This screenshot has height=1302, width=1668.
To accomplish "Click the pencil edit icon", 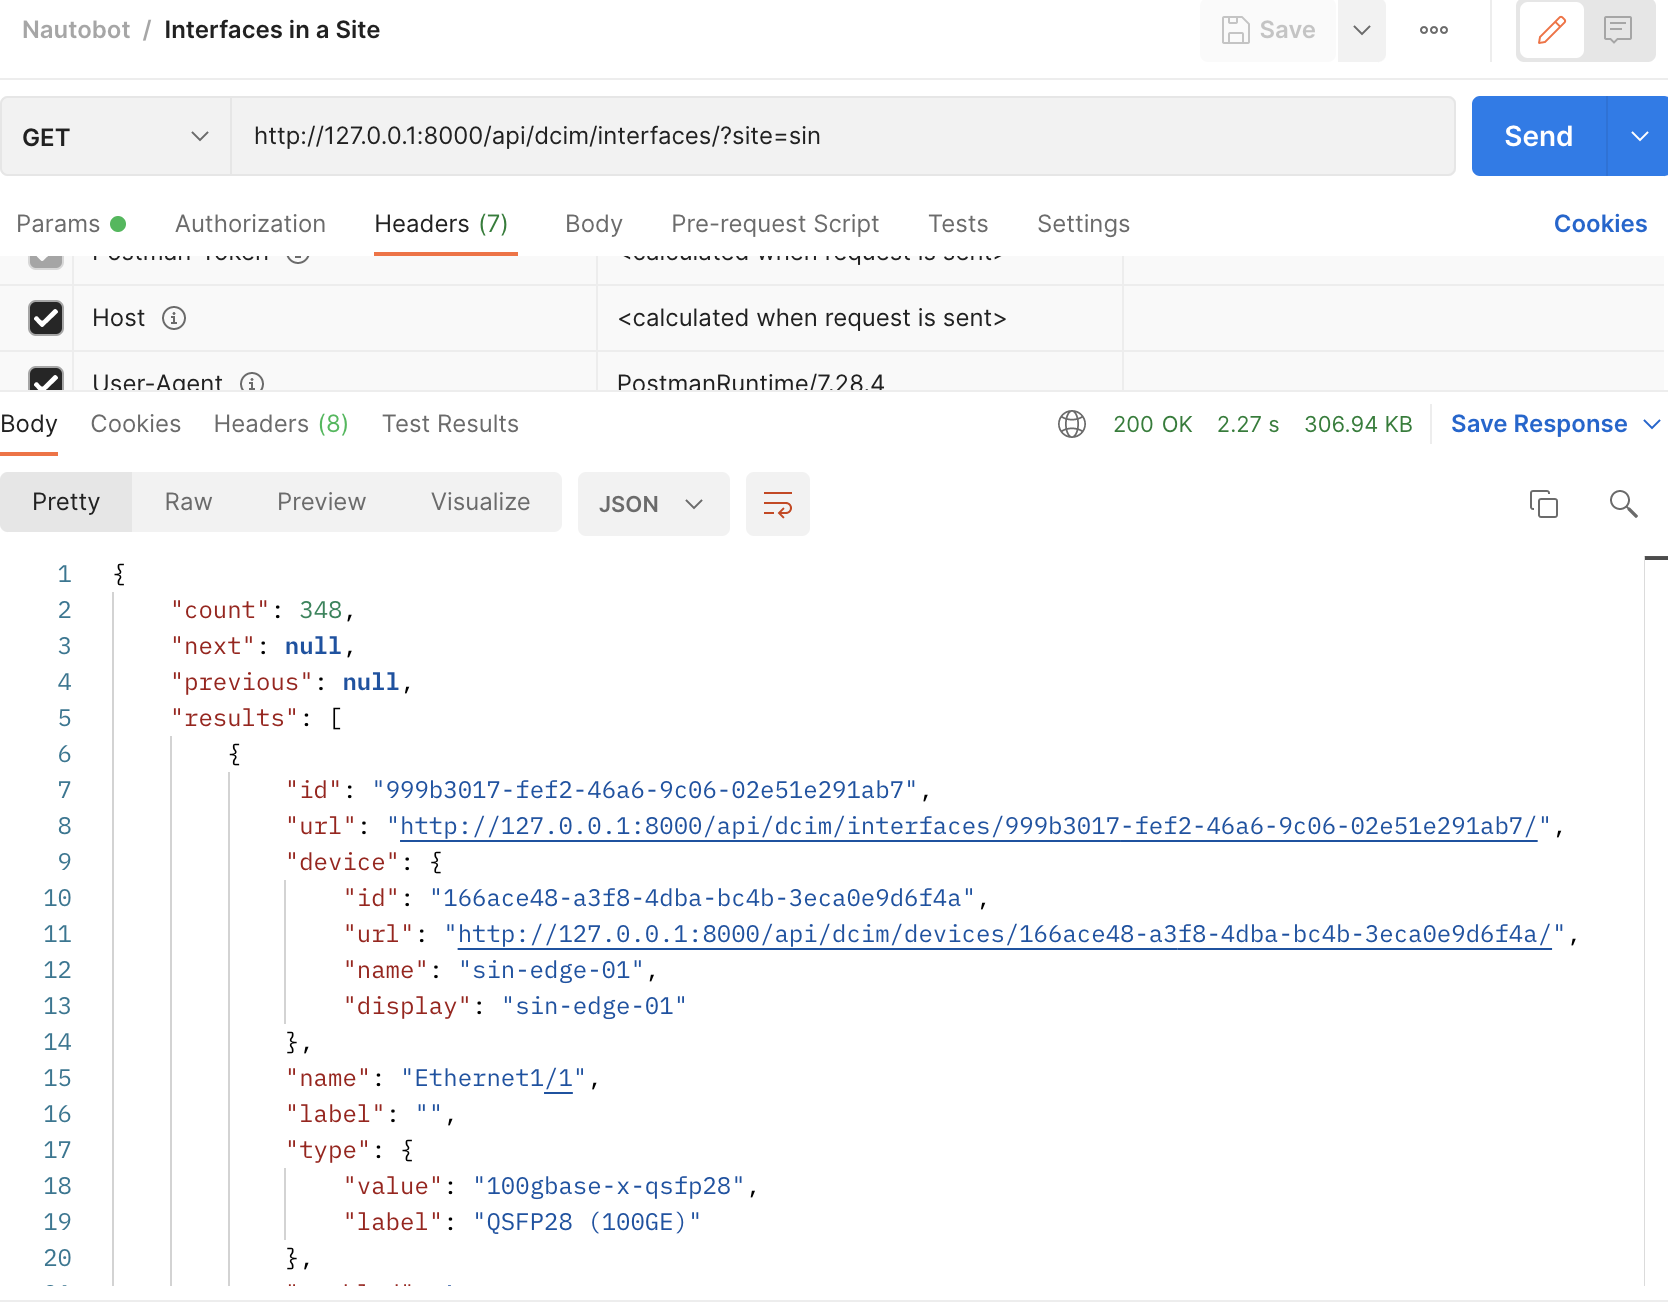I will click(x=1551, y=30).
